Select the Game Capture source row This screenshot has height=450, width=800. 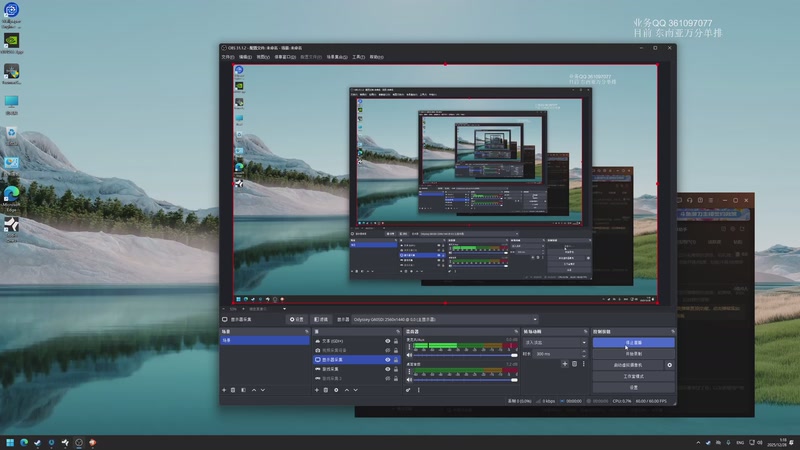click(356, 369)
